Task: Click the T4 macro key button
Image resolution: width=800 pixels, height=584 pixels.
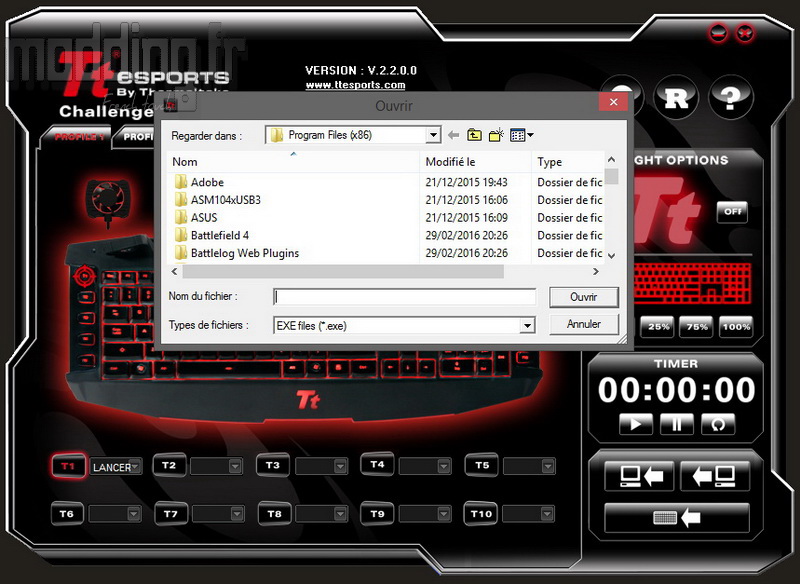Action: (377, 465)
